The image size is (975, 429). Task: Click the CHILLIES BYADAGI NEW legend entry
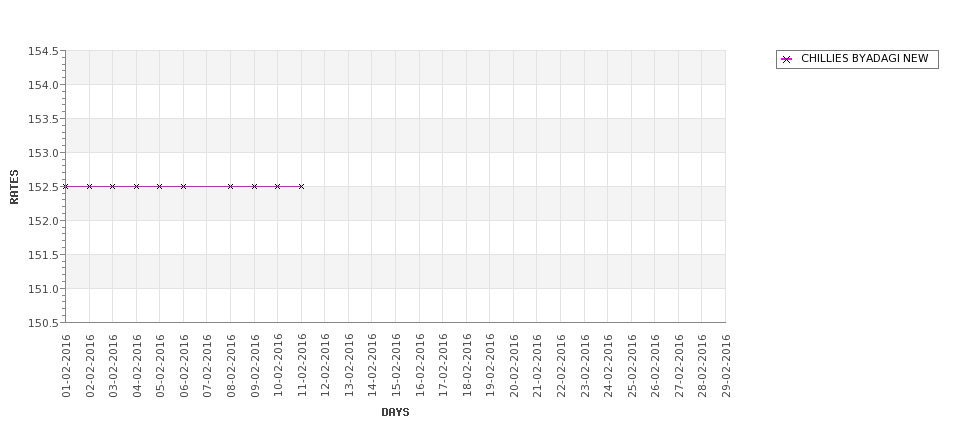click(x=857, y=59)
